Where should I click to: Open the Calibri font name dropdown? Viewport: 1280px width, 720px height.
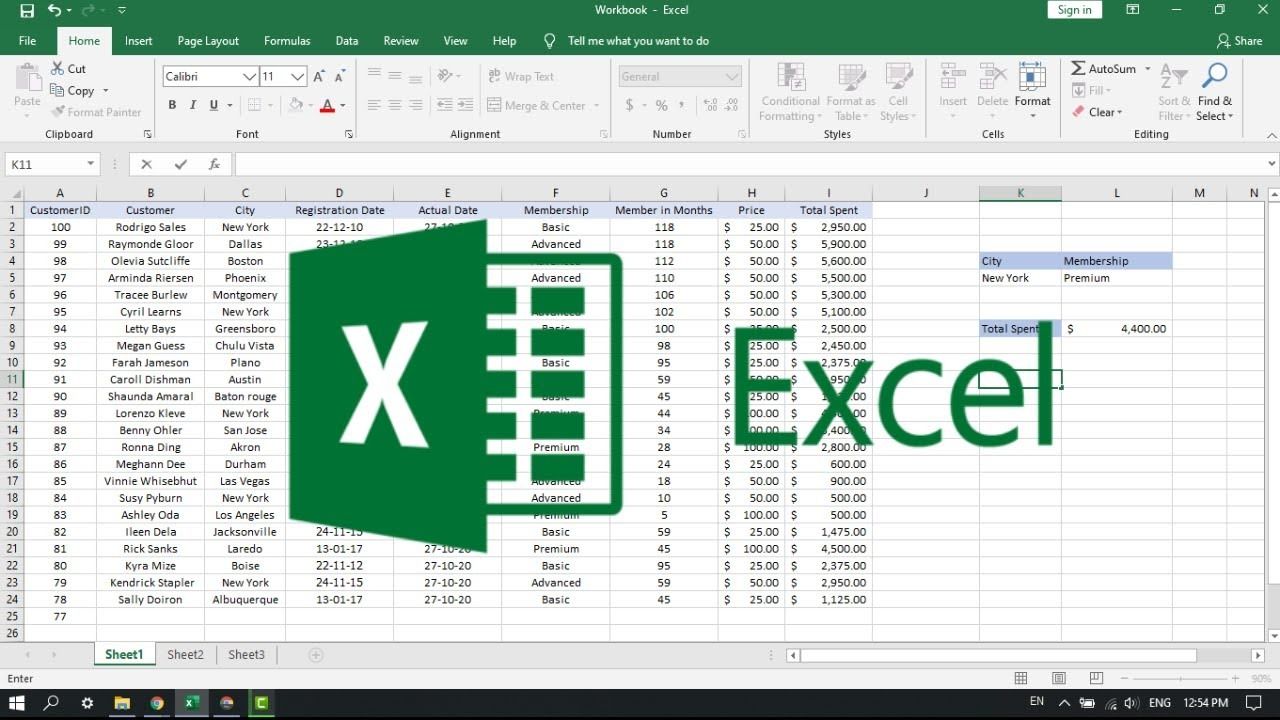tap(249, 77)
